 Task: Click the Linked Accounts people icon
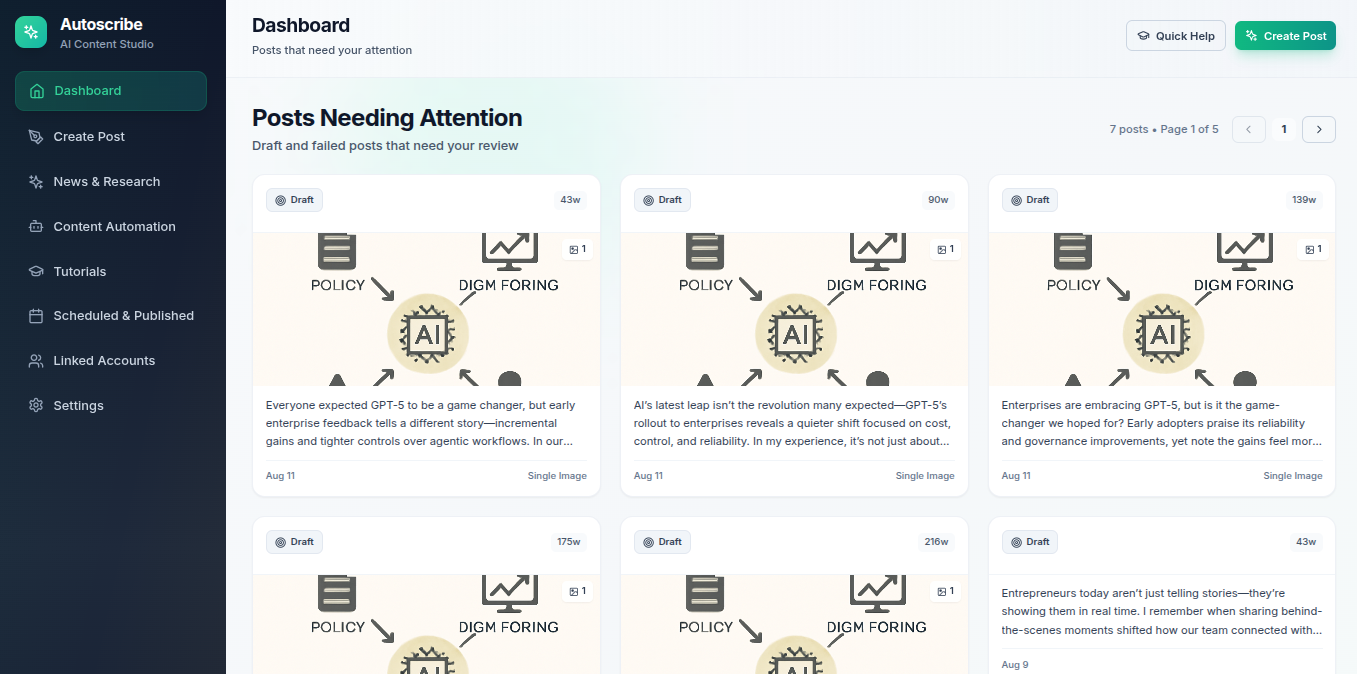(x=36, y=361)
